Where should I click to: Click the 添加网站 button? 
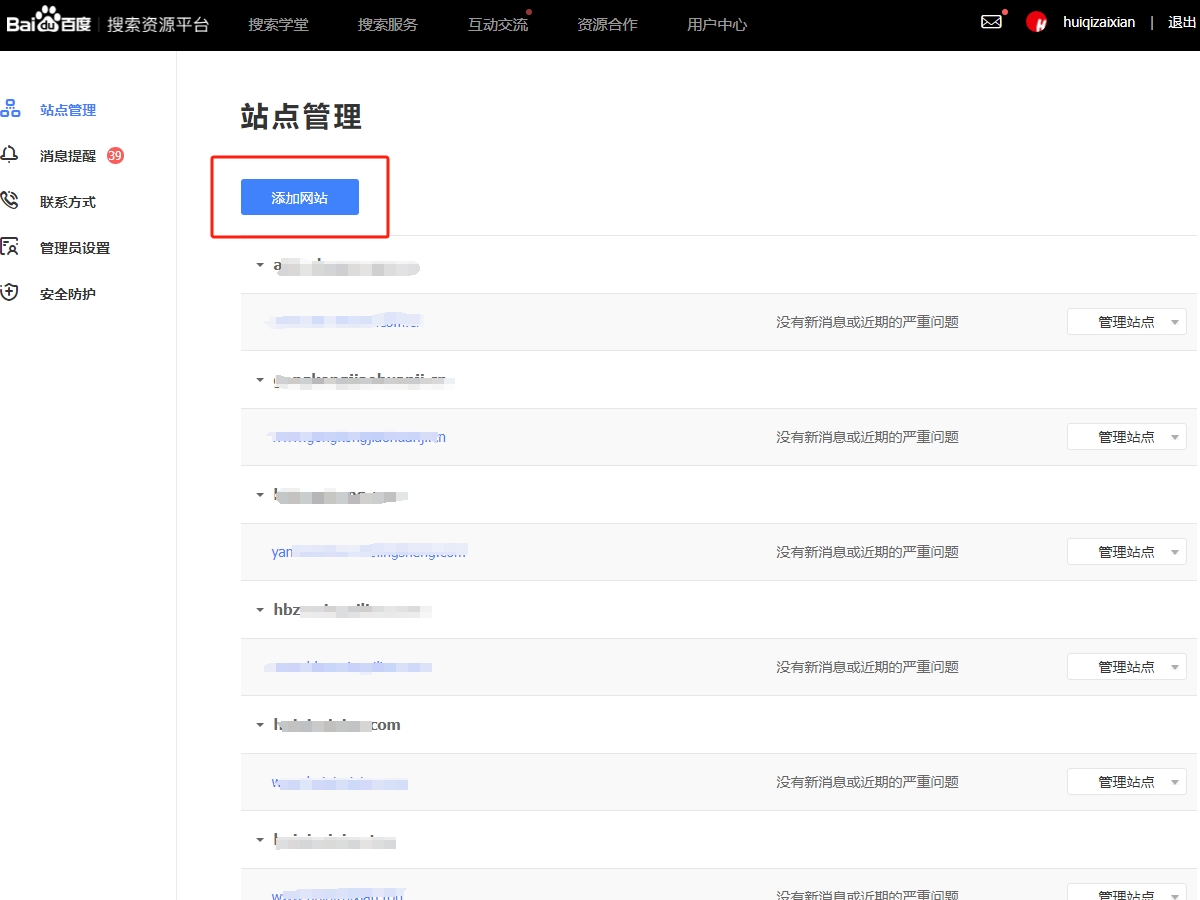[x=300, y=197]
